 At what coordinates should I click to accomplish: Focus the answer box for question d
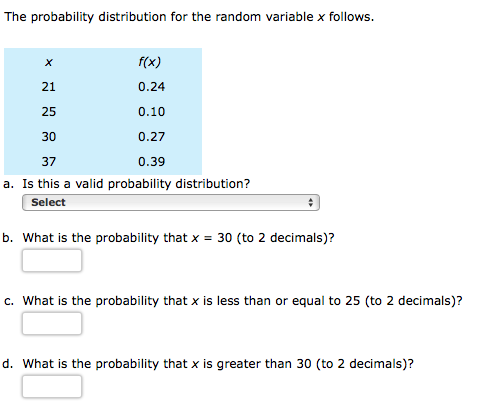[x=52, y=386]
